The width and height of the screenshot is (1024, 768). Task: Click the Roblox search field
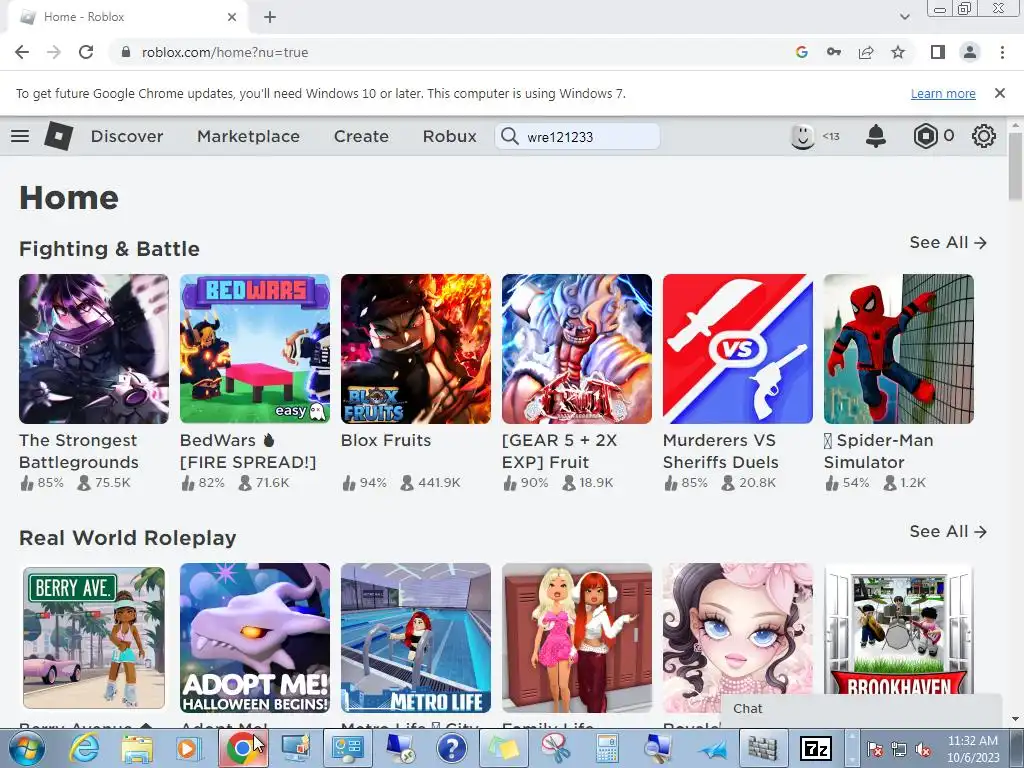click(x=577, y=136)
